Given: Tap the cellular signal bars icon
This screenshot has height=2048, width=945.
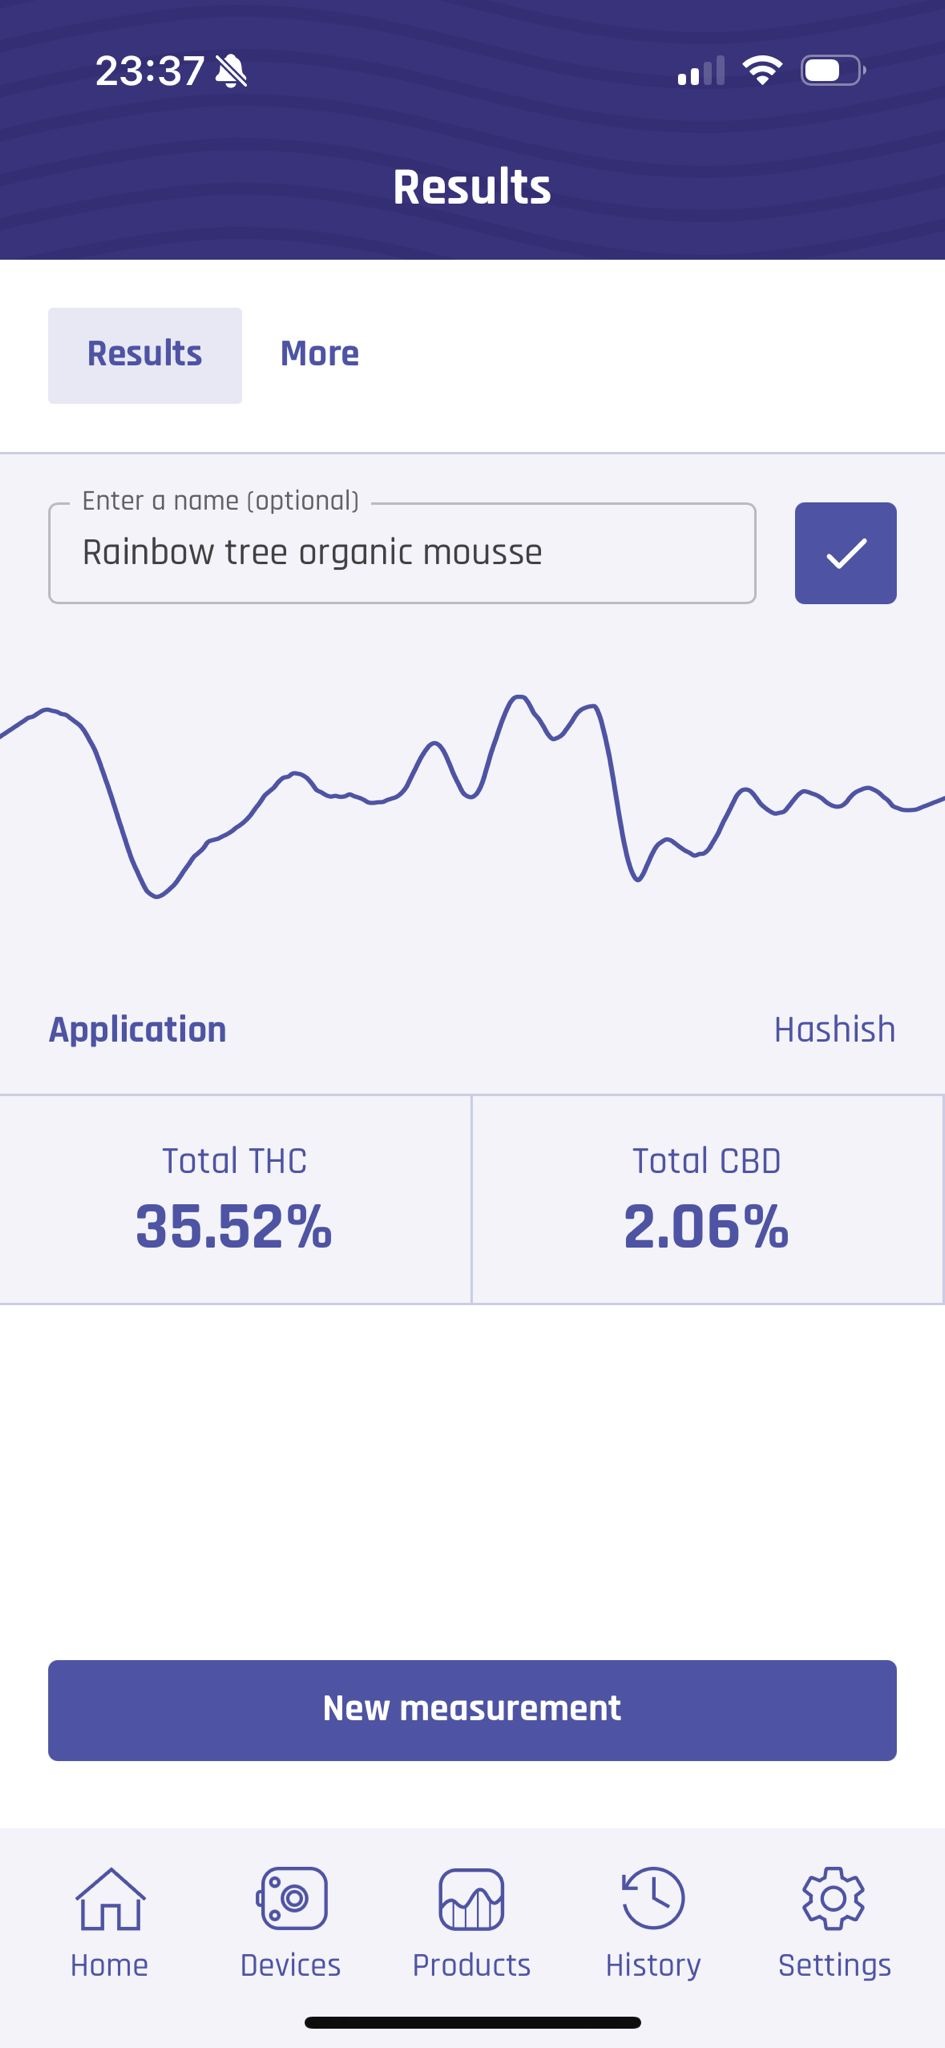Looking at the screenshot, I should pos(700,72).
